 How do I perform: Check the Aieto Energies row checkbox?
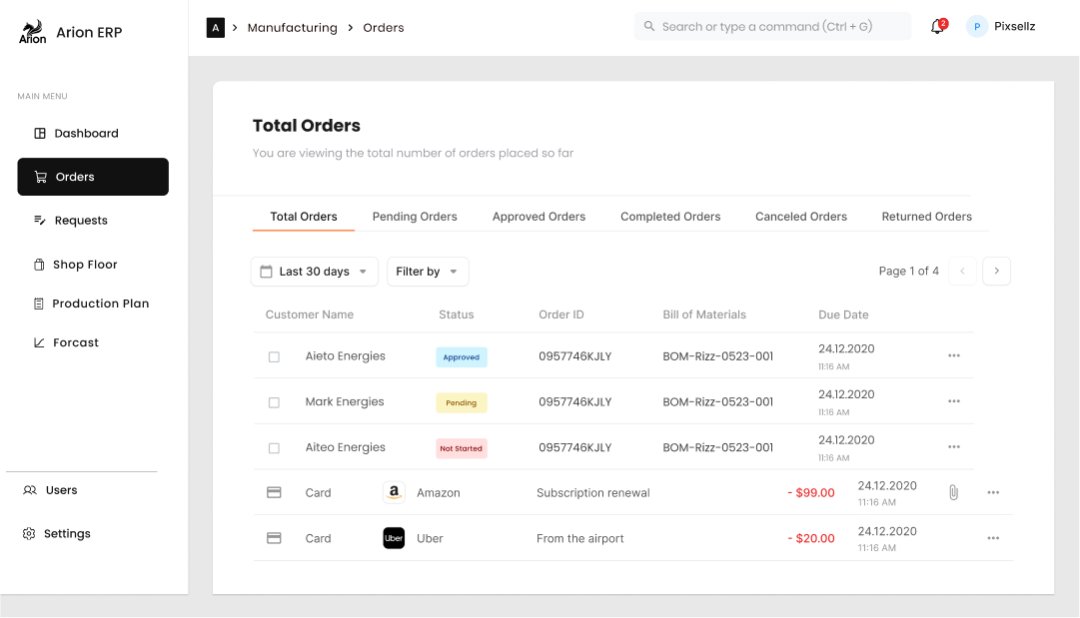274,357
